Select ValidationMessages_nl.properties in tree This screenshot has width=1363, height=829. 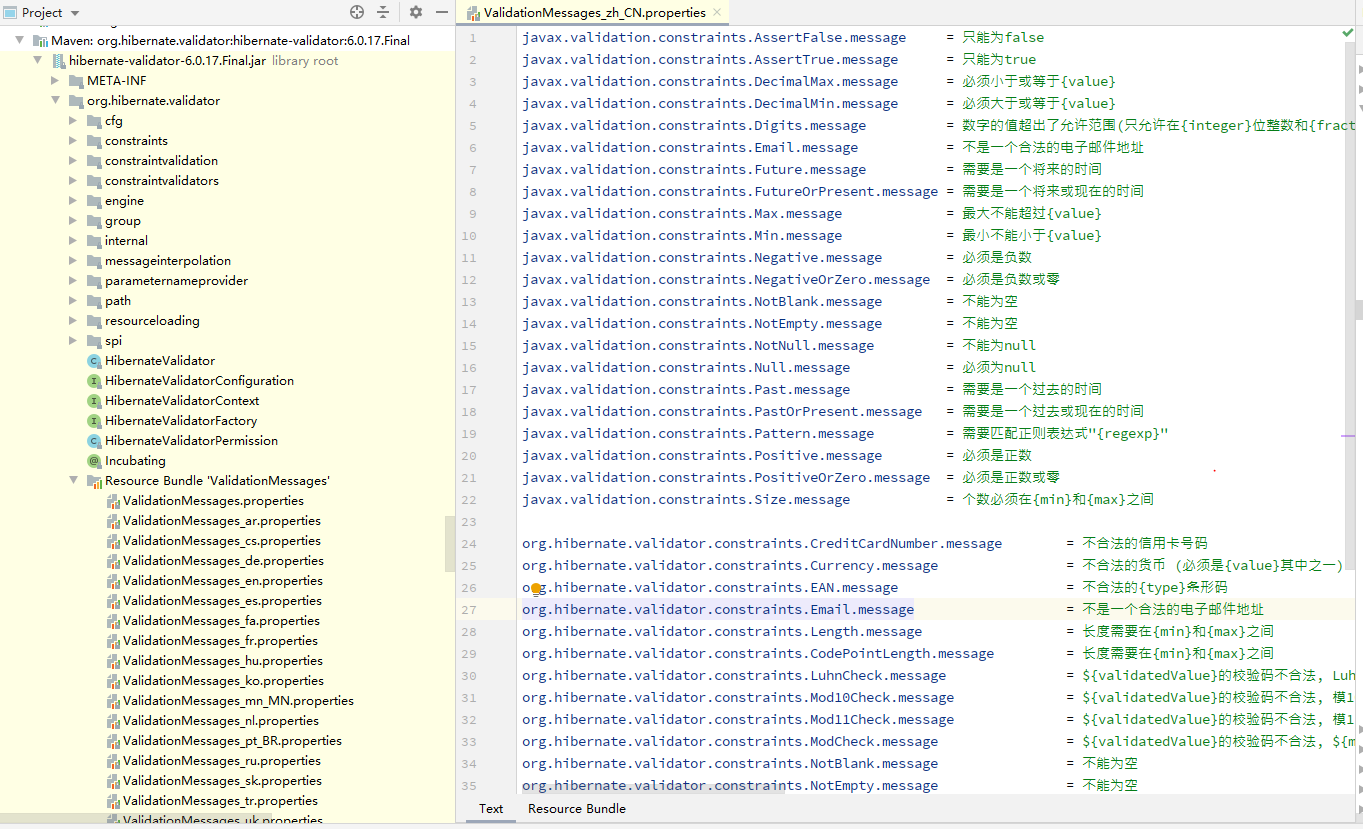[221, 720]
